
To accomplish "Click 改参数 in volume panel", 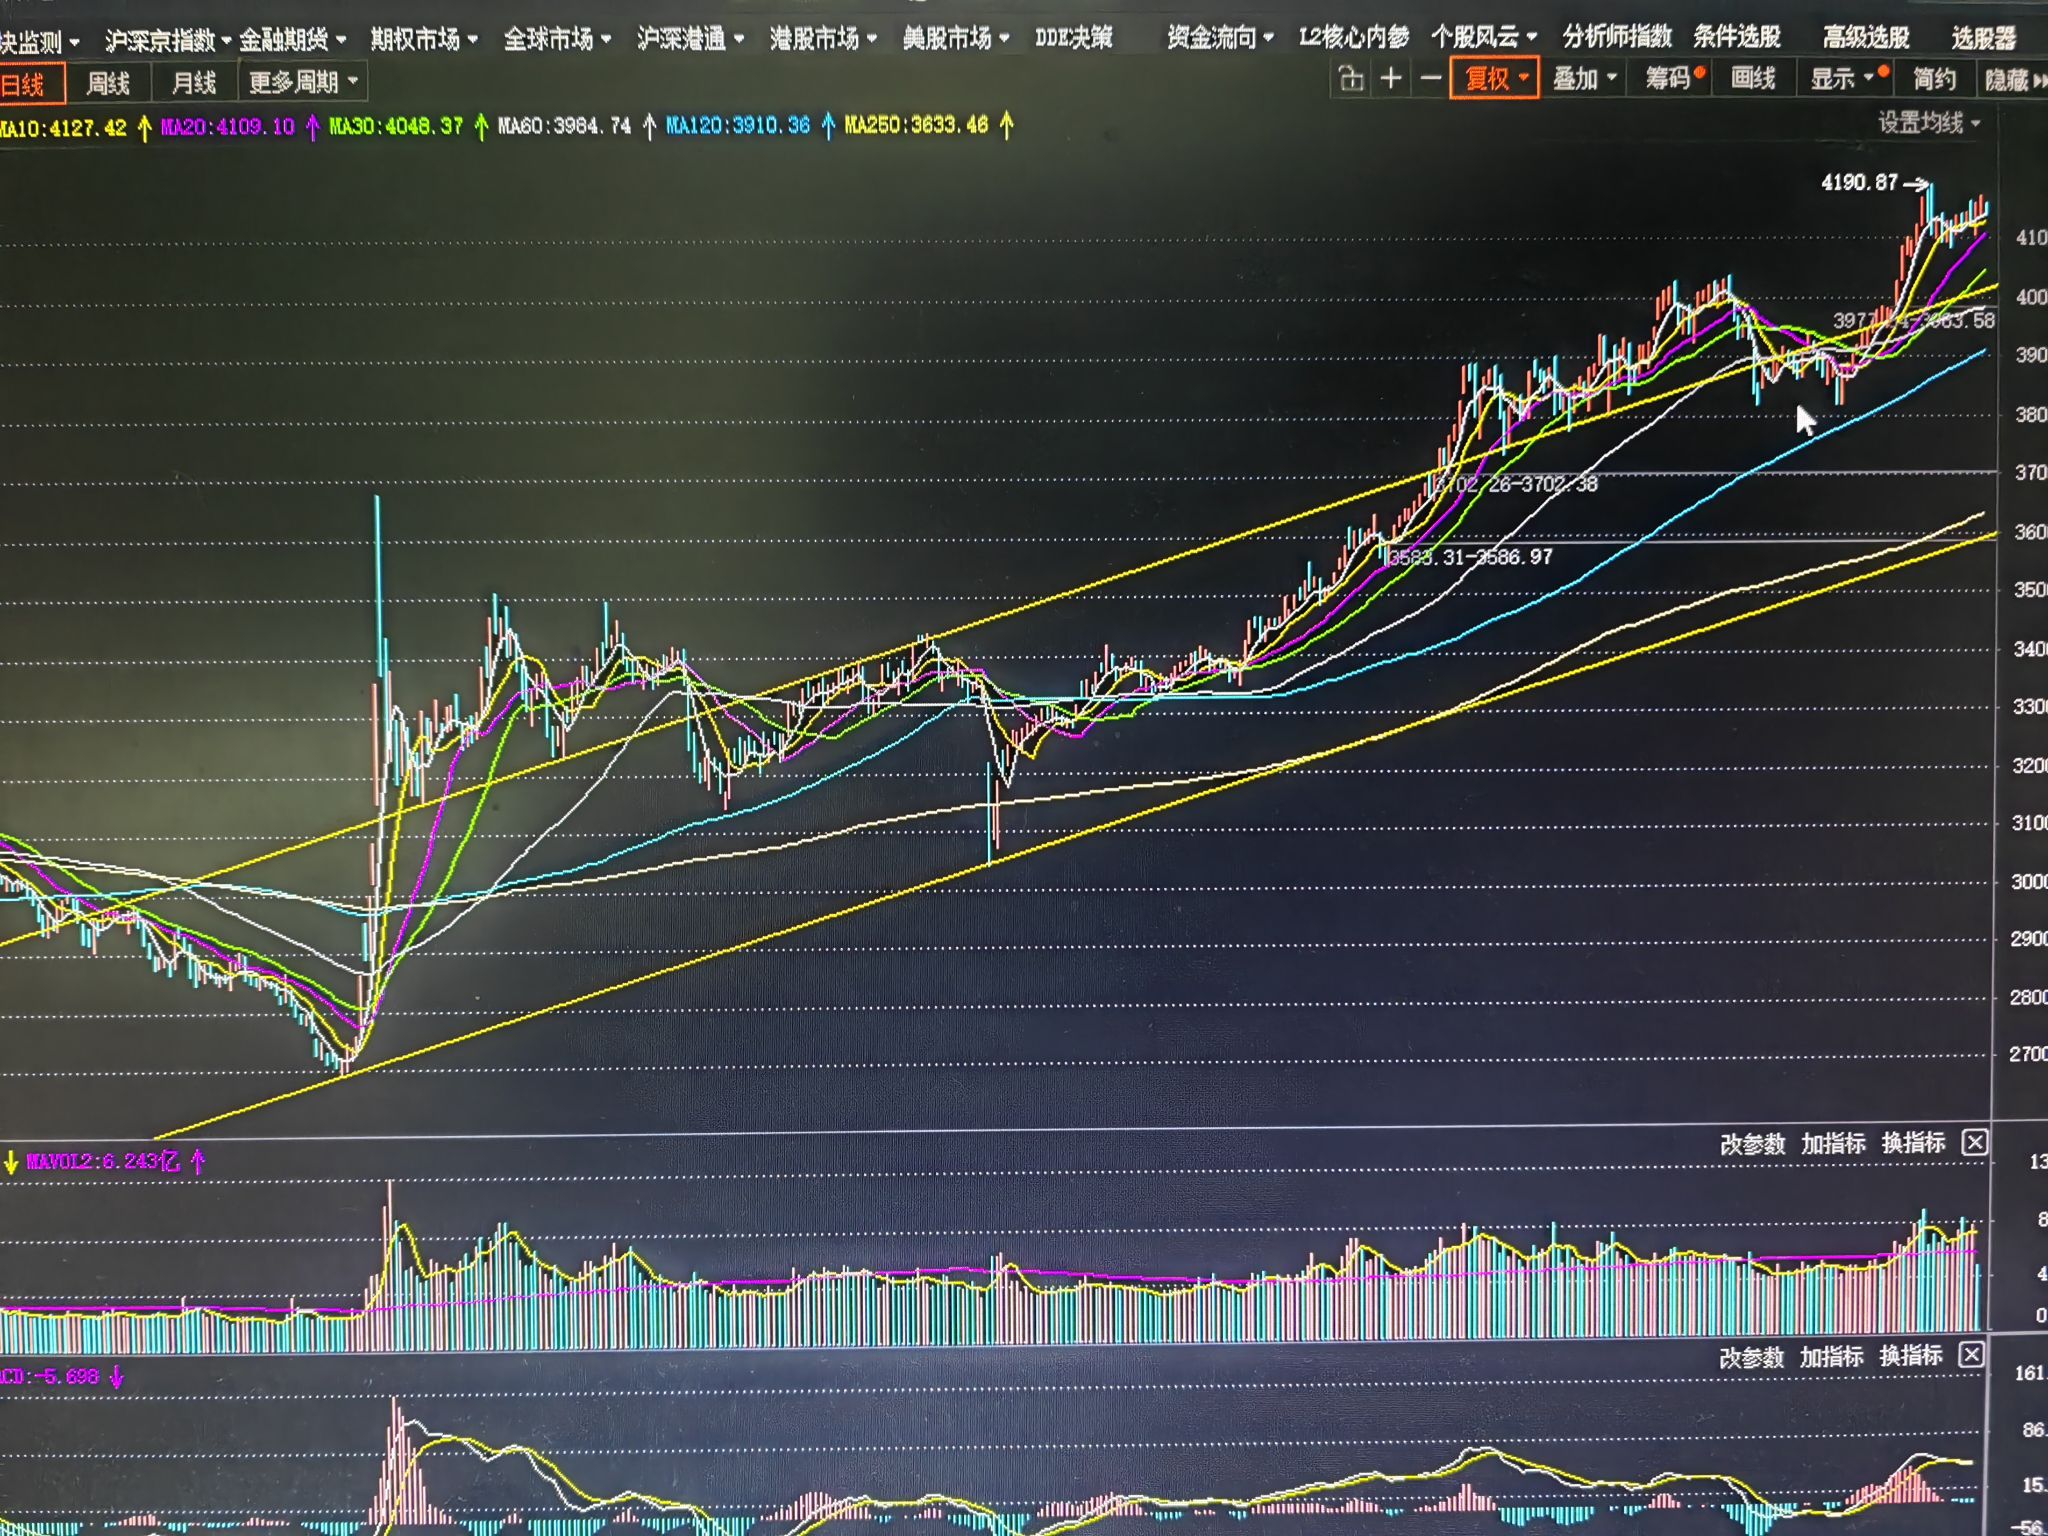I will point(1752,1144).
